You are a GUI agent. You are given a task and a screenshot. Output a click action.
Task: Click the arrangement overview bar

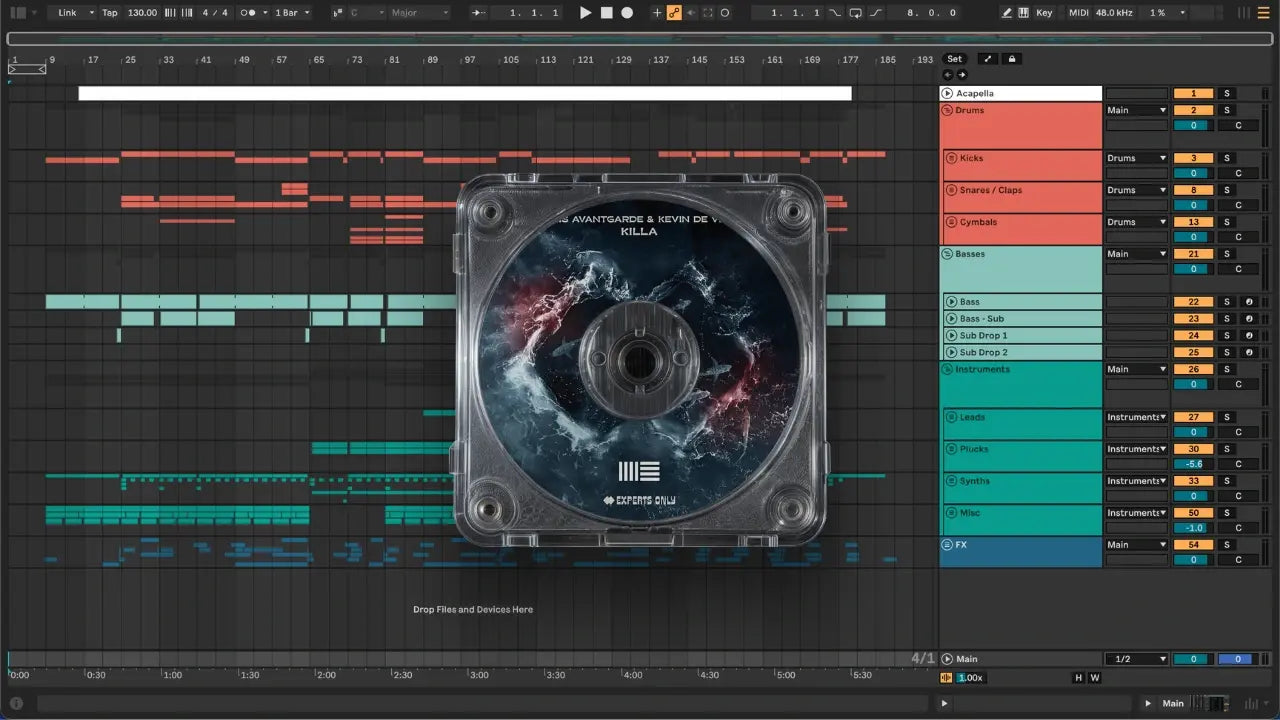click(639, 39)
